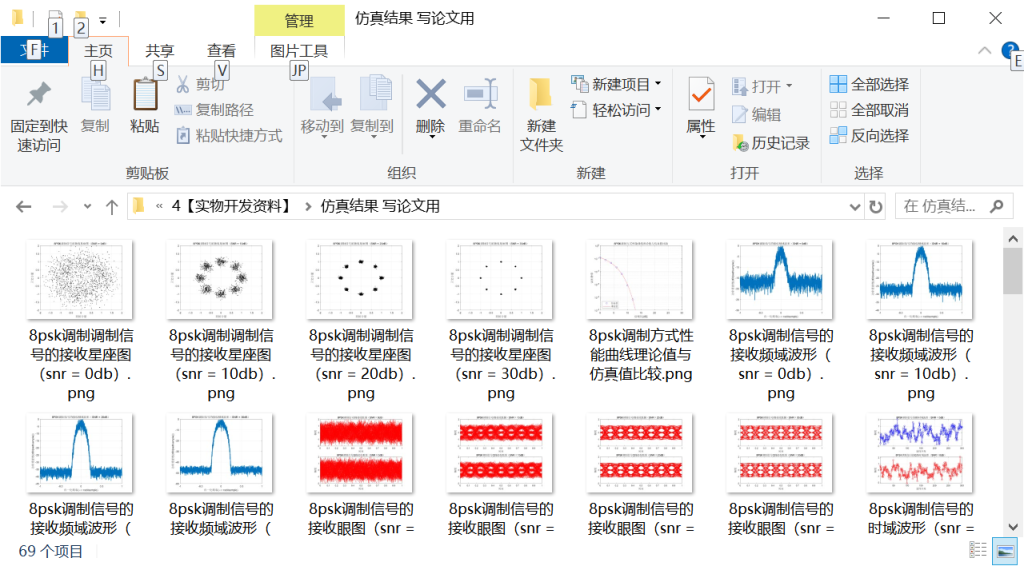Click the Back navigation arrow
The height and width of the screenshot is (566, 1024).
pyautogui.click(x=24, y=207)
